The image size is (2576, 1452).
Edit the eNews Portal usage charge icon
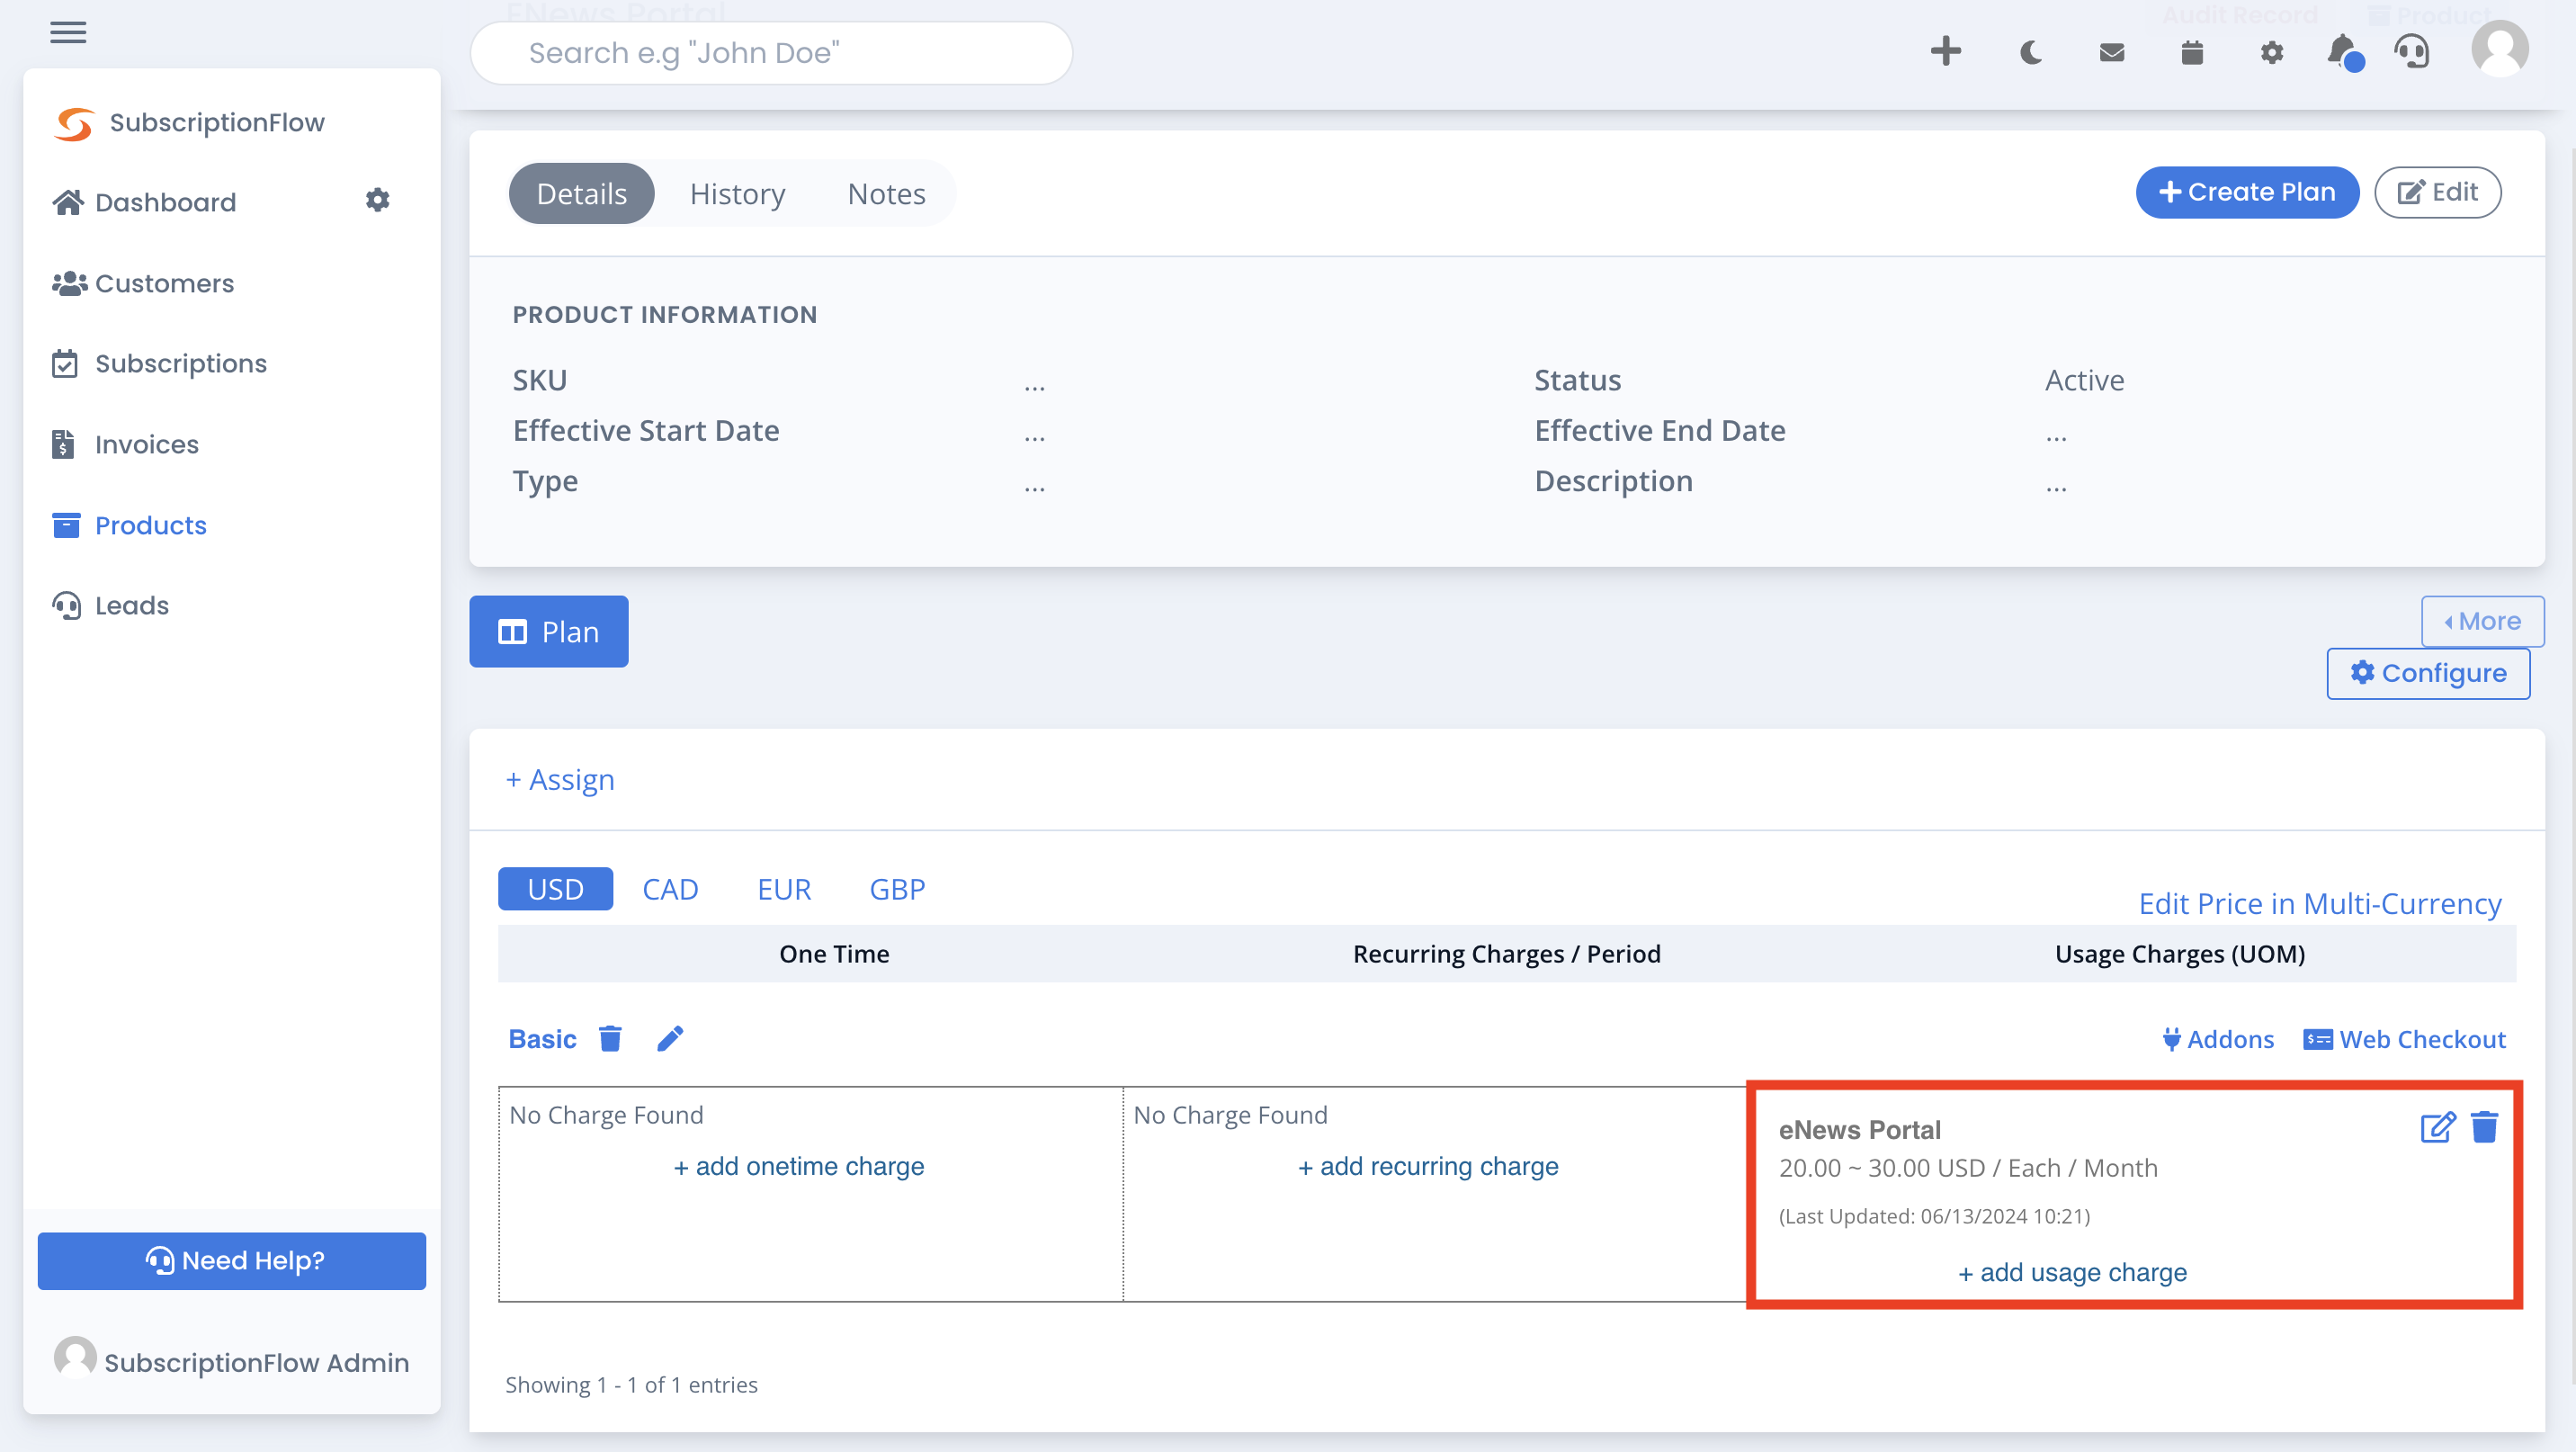click(2437, 1127)
